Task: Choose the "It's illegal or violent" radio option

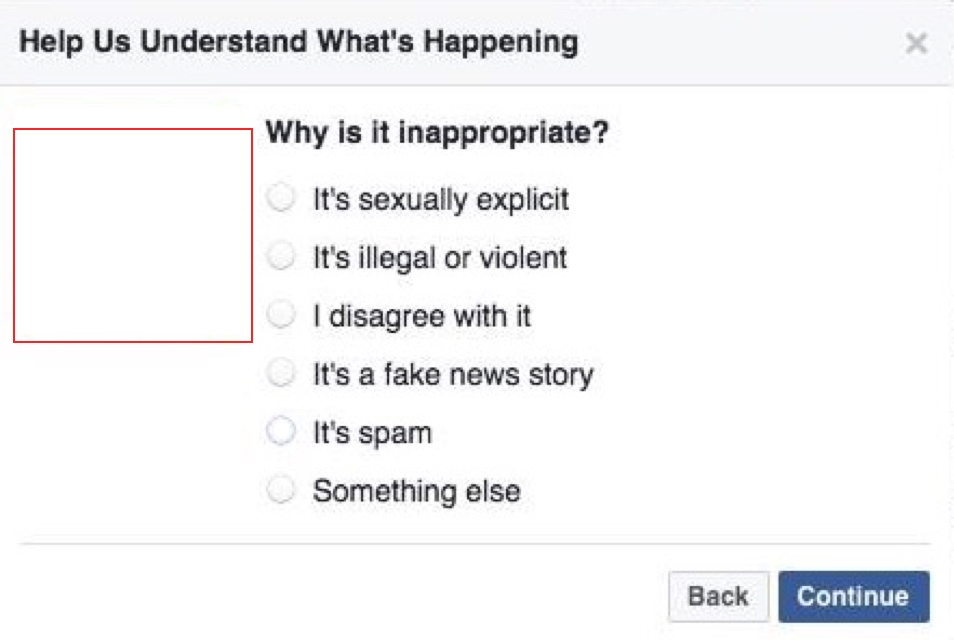Action: [x=281, y=256]
